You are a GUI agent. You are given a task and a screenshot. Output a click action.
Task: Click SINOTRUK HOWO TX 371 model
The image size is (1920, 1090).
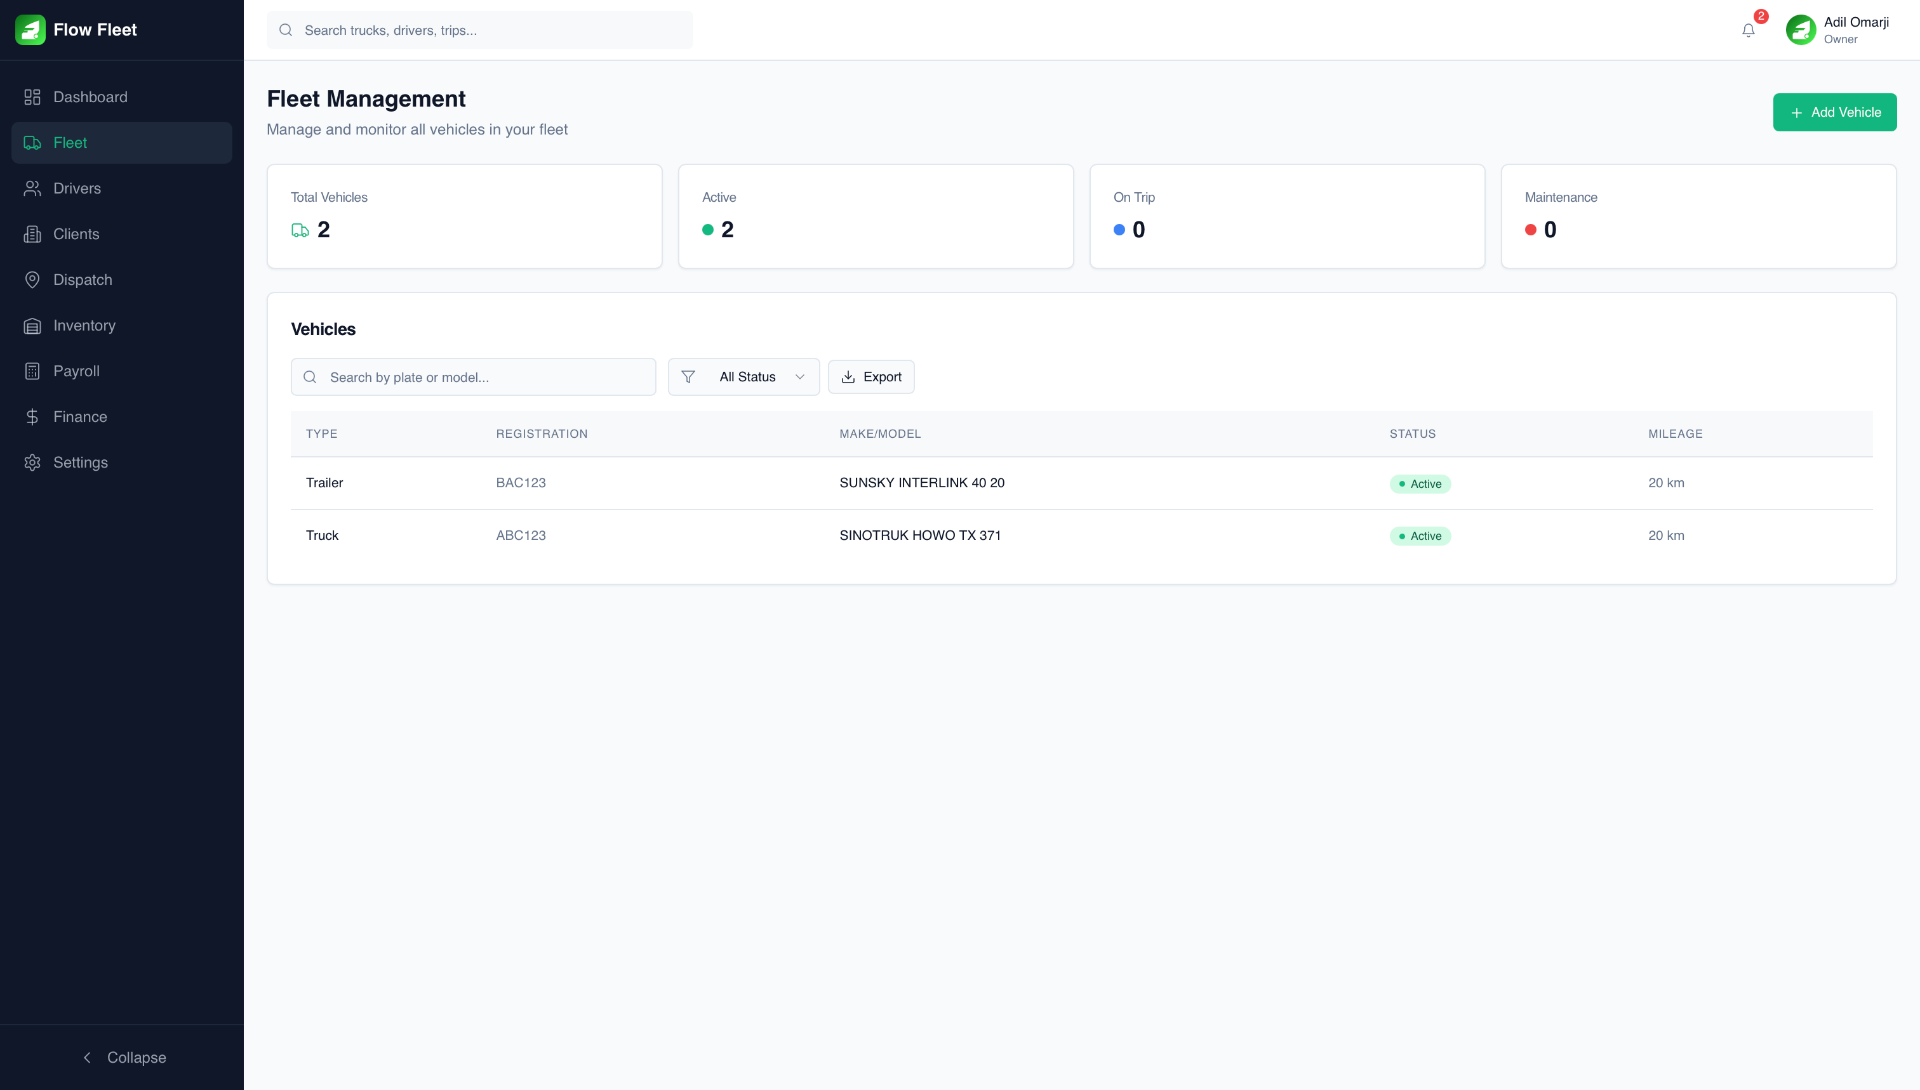(x=920, y=536)
